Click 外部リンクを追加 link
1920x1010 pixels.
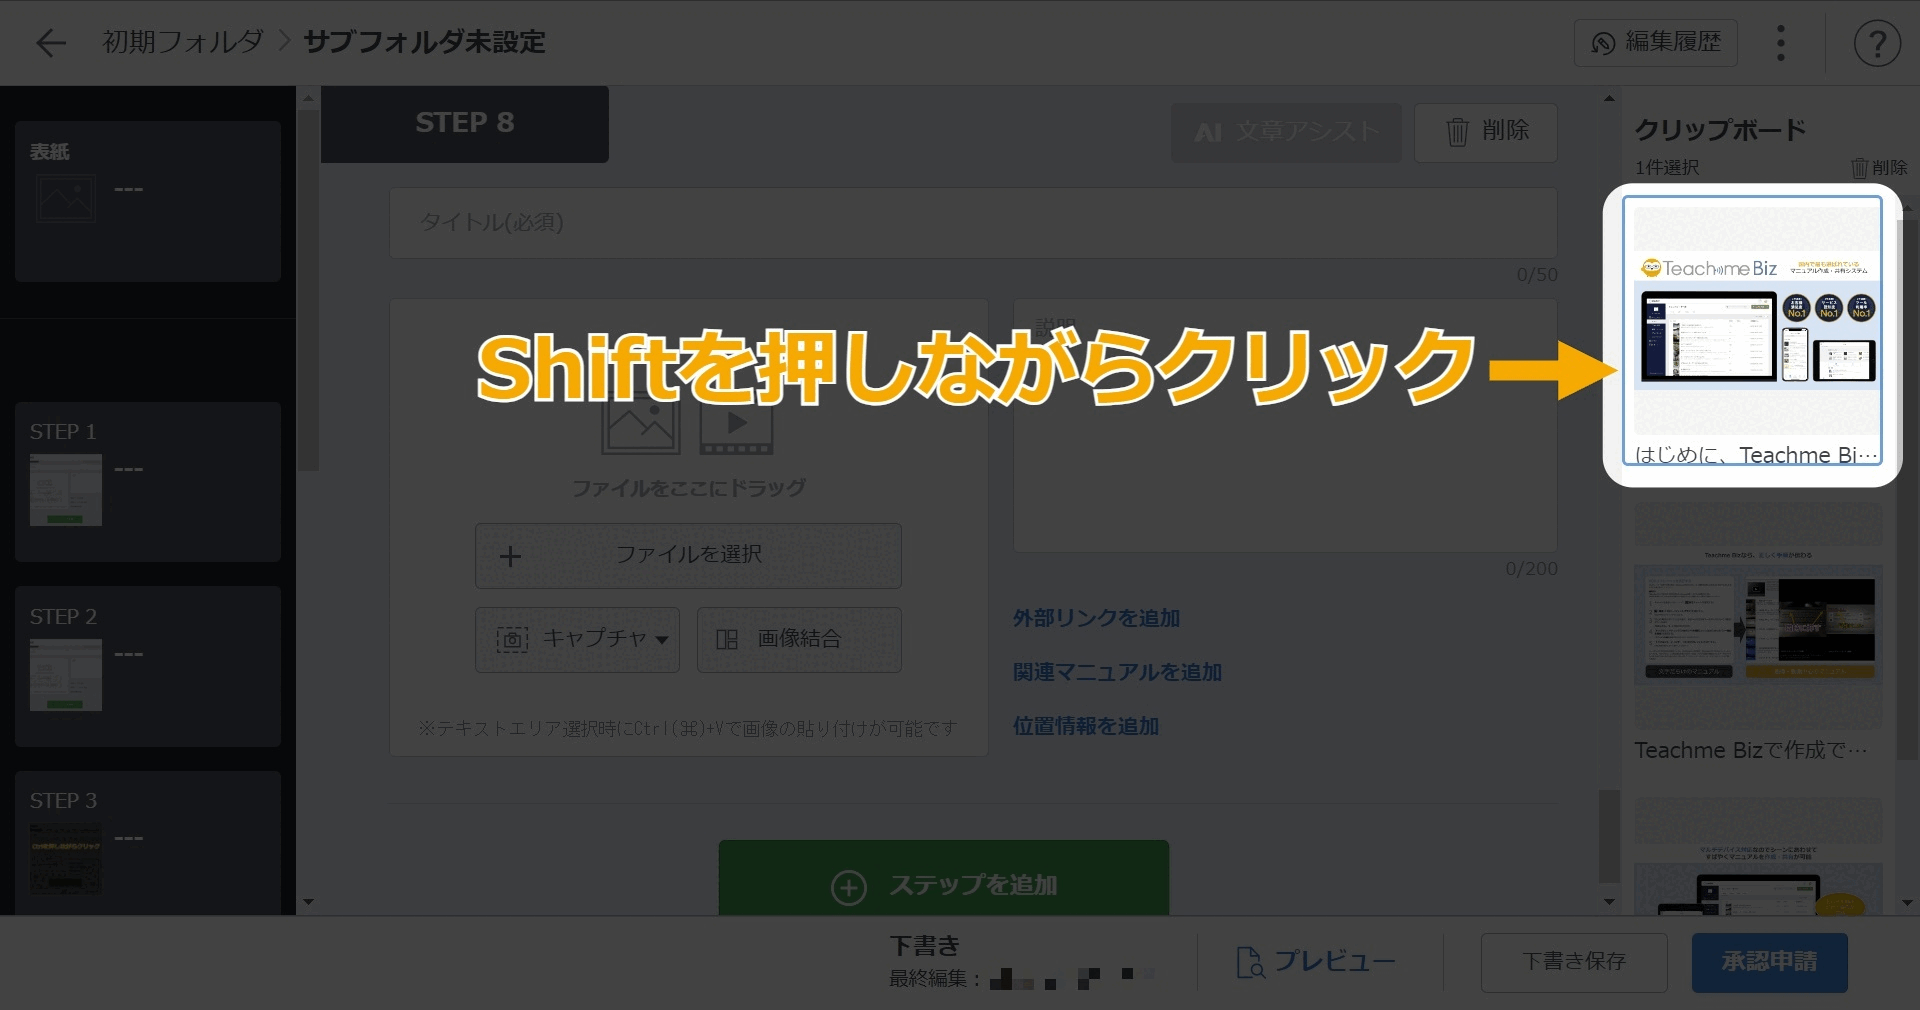(x=1096, y=618)
